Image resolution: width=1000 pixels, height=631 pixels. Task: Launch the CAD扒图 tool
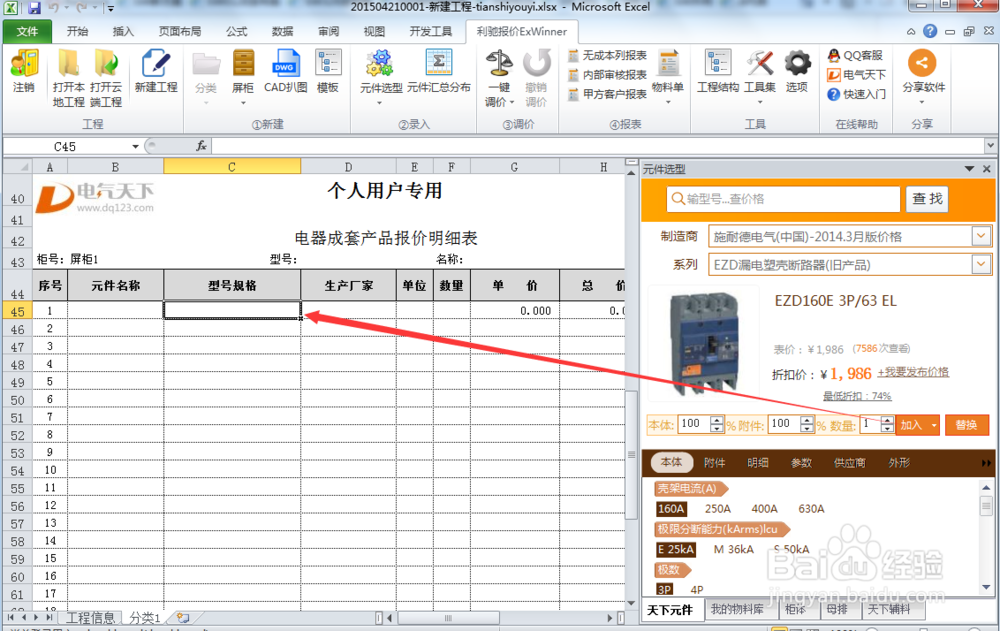click(x=285, y=71)
